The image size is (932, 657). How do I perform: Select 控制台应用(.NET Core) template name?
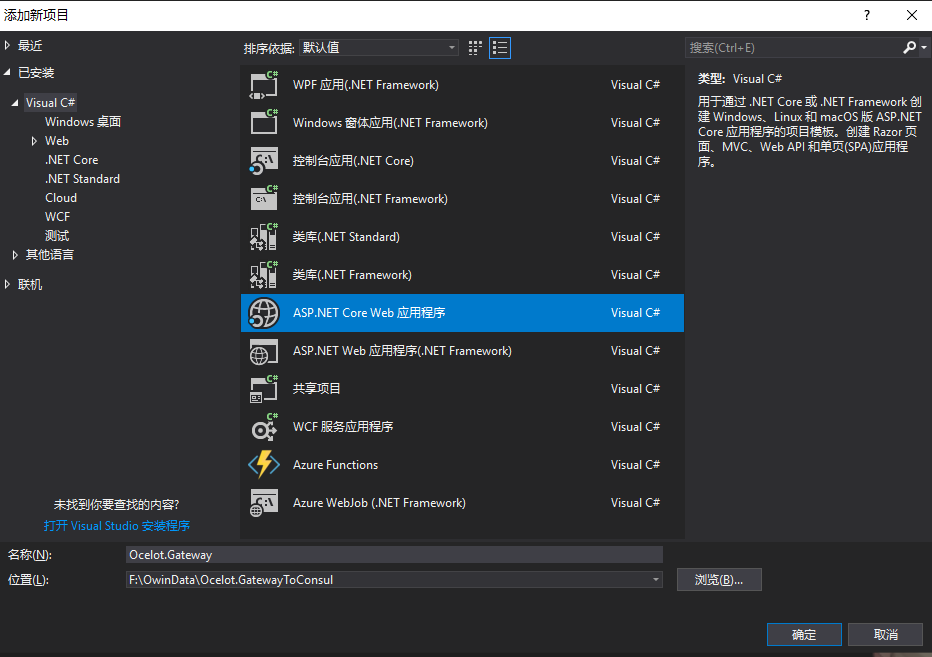(x=353, y=161)
